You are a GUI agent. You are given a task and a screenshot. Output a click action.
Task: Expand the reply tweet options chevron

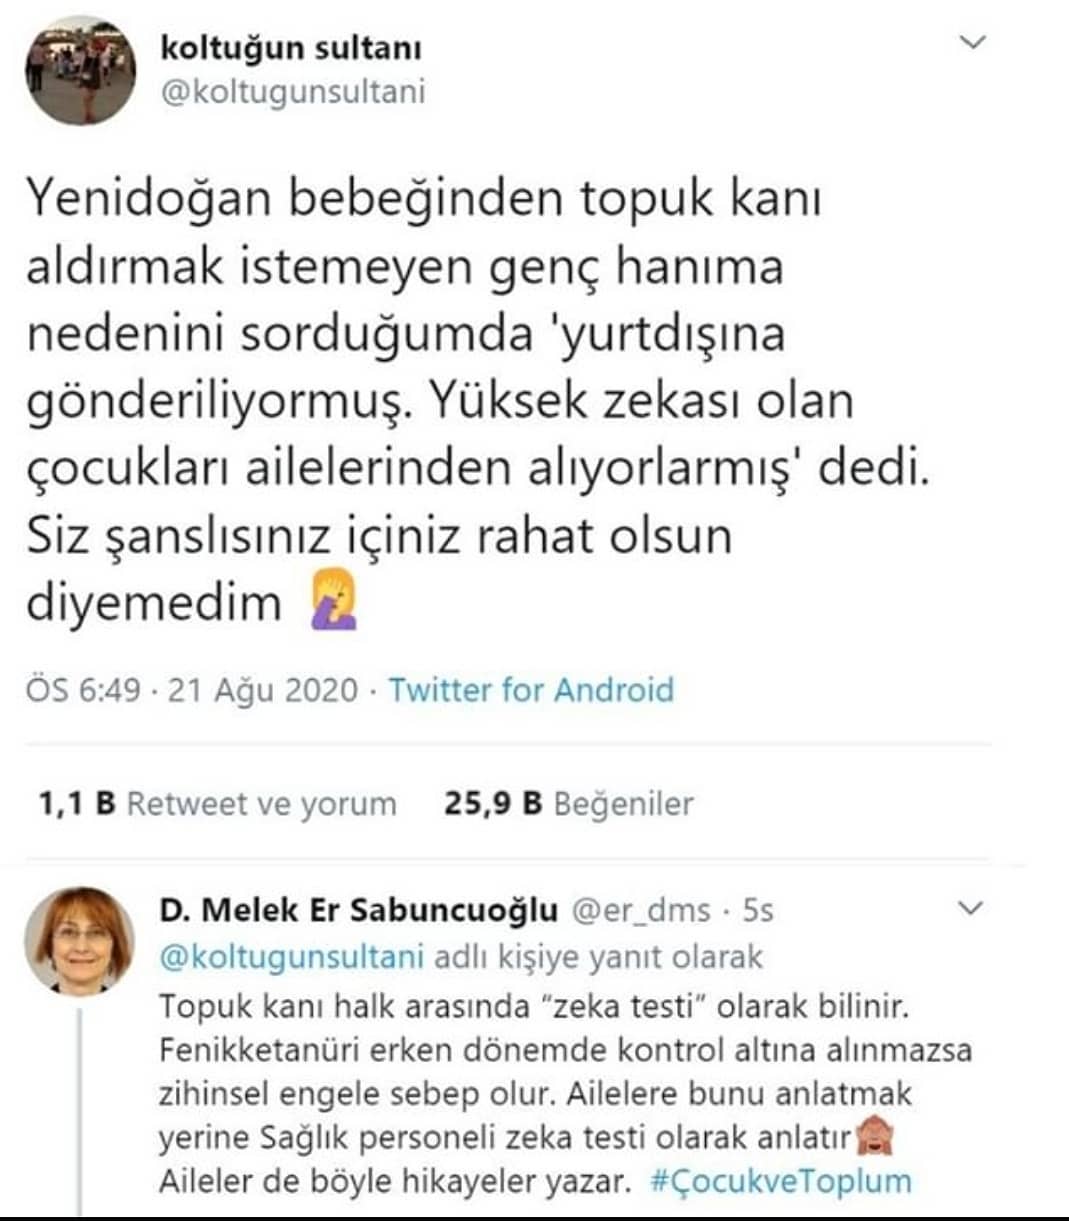(x=971, y=909)
